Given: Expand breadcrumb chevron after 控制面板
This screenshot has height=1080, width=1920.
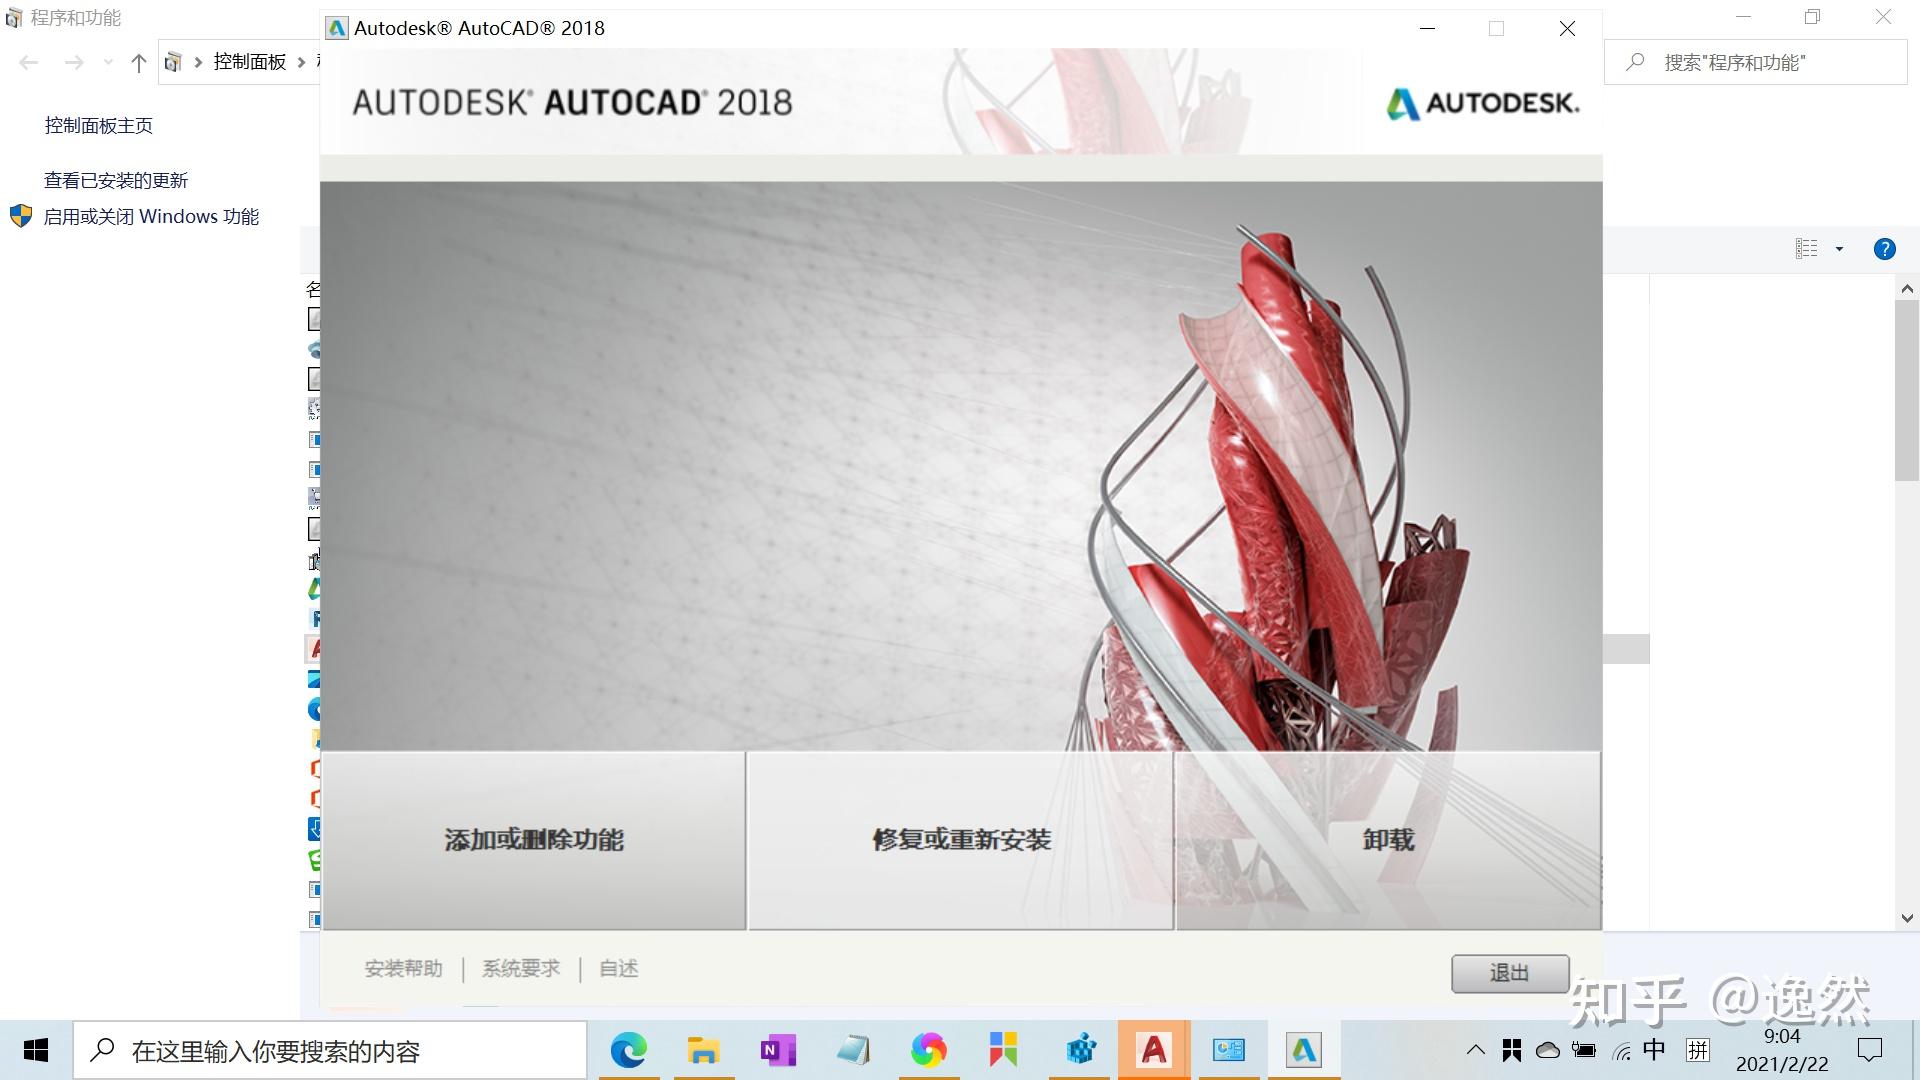Looking at the screenshot, I should [x=301, y=62].
